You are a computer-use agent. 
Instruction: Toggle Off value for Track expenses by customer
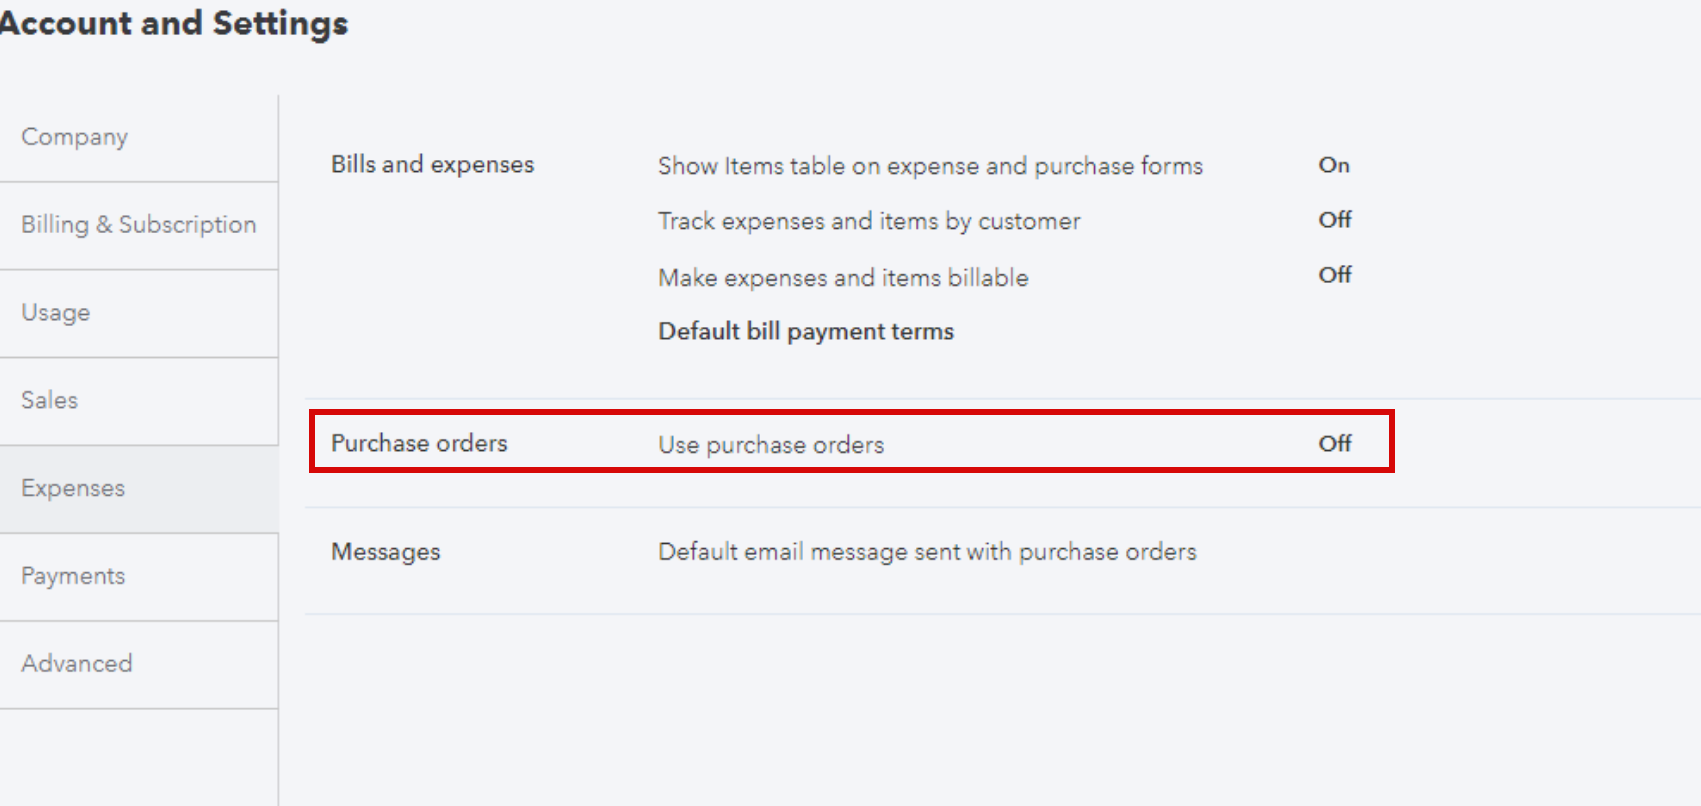click(x=1334, y=219)
